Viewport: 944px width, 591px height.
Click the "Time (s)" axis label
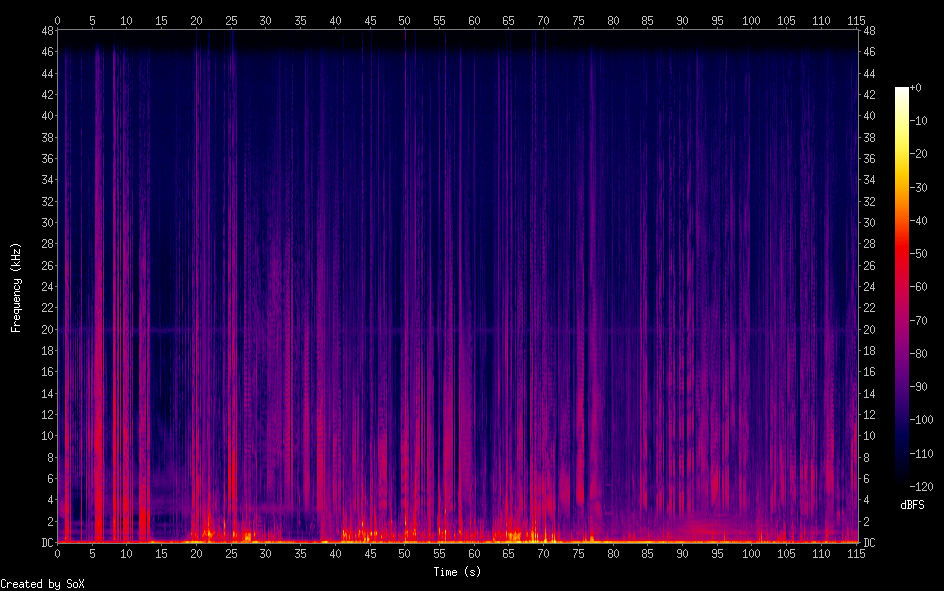457,572
